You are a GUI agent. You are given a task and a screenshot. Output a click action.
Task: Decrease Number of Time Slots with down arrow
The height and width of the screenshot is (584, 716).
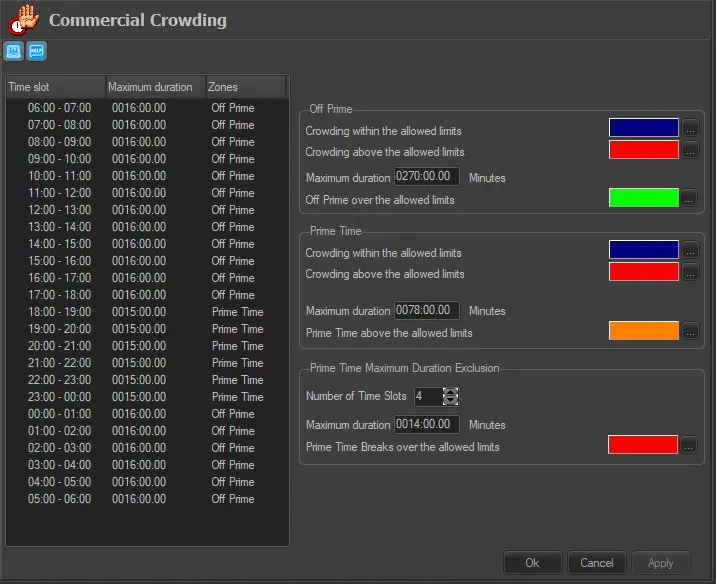click(450, 401)
